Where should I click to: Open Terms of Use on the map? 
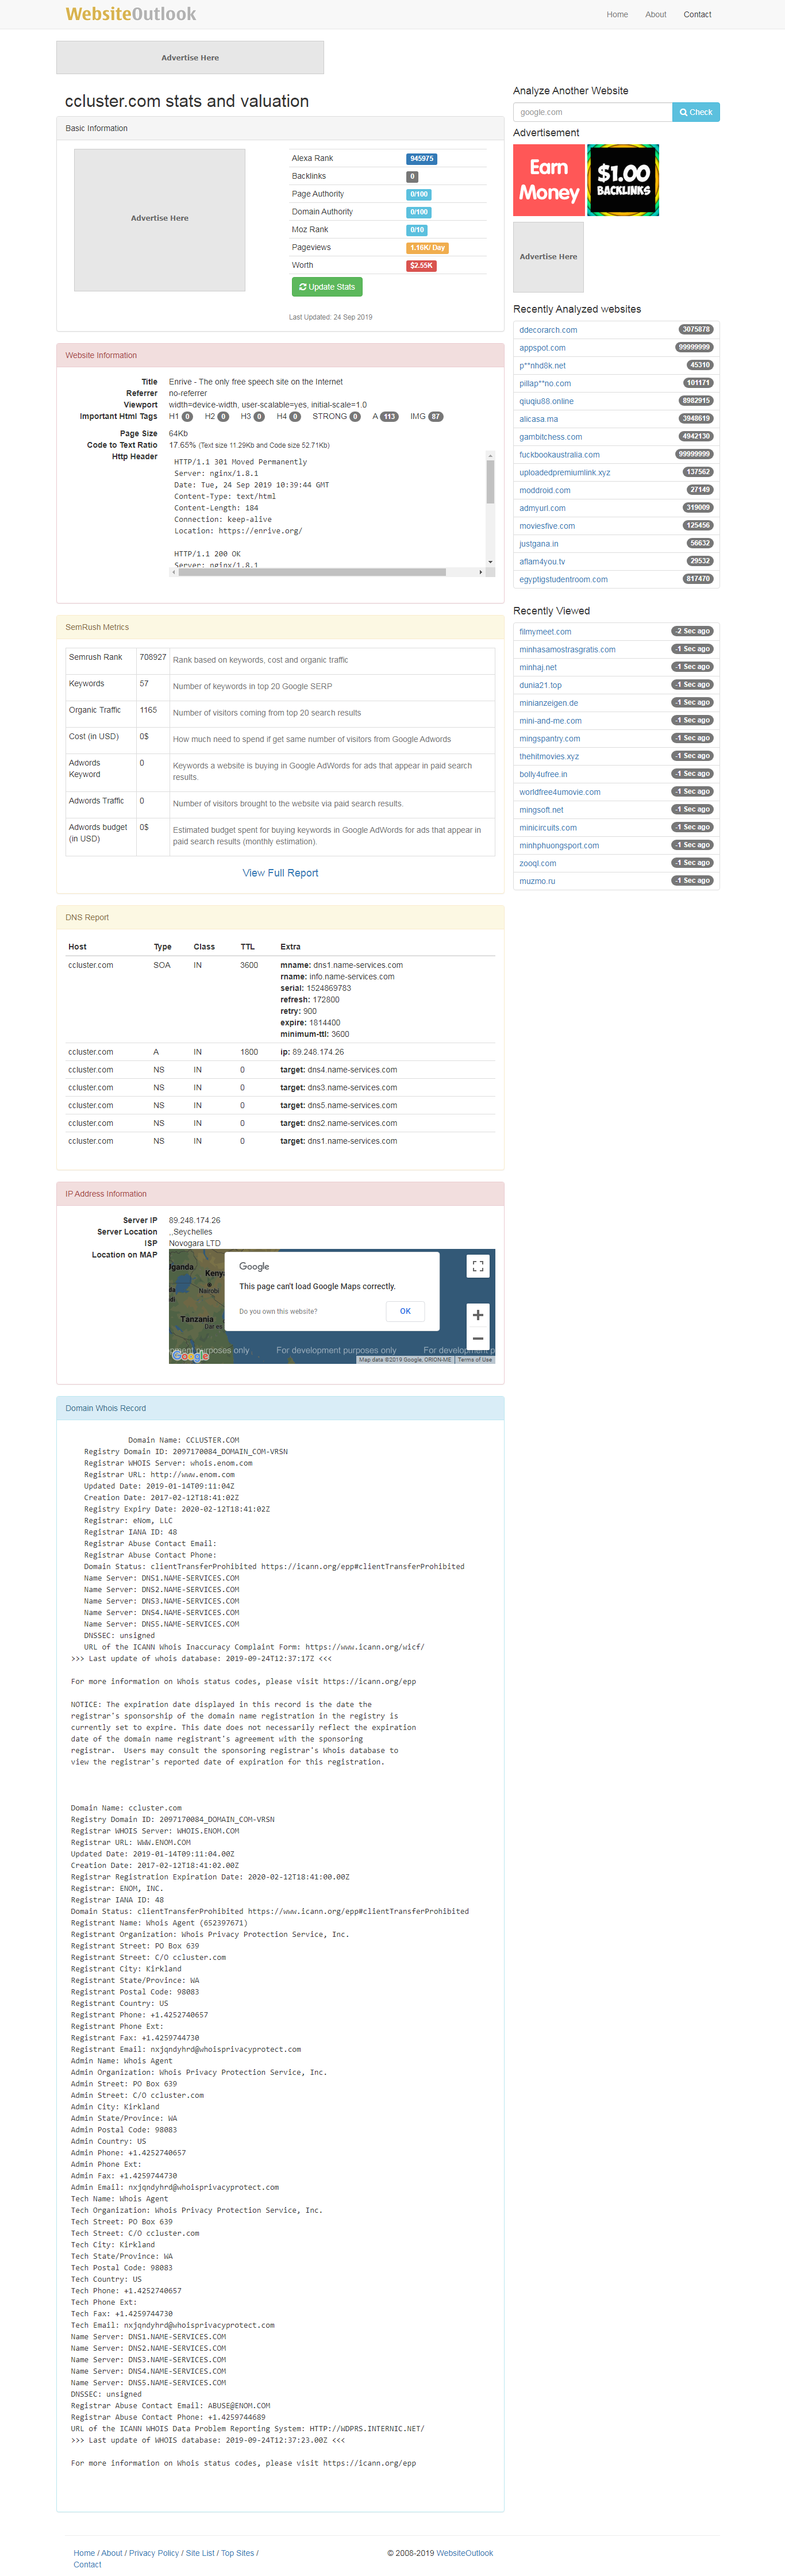click(475, 1360)
